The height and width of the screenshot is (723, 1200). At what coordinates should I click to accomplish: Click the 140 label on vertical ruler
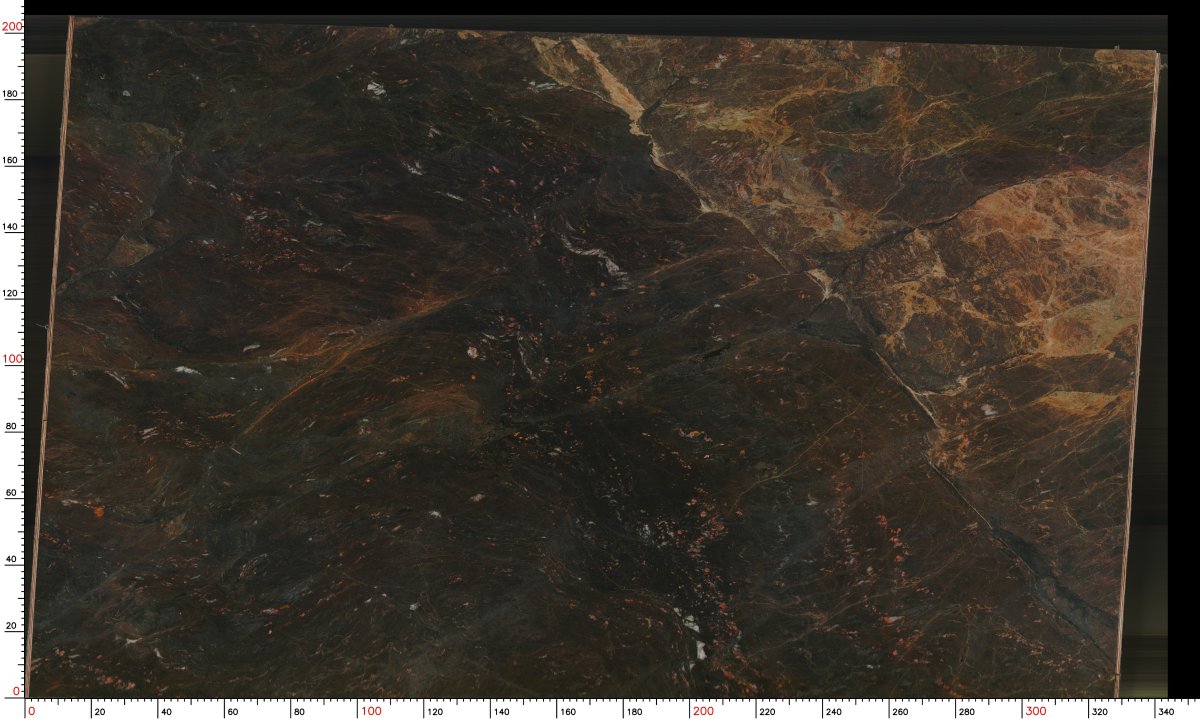[10, 227]
